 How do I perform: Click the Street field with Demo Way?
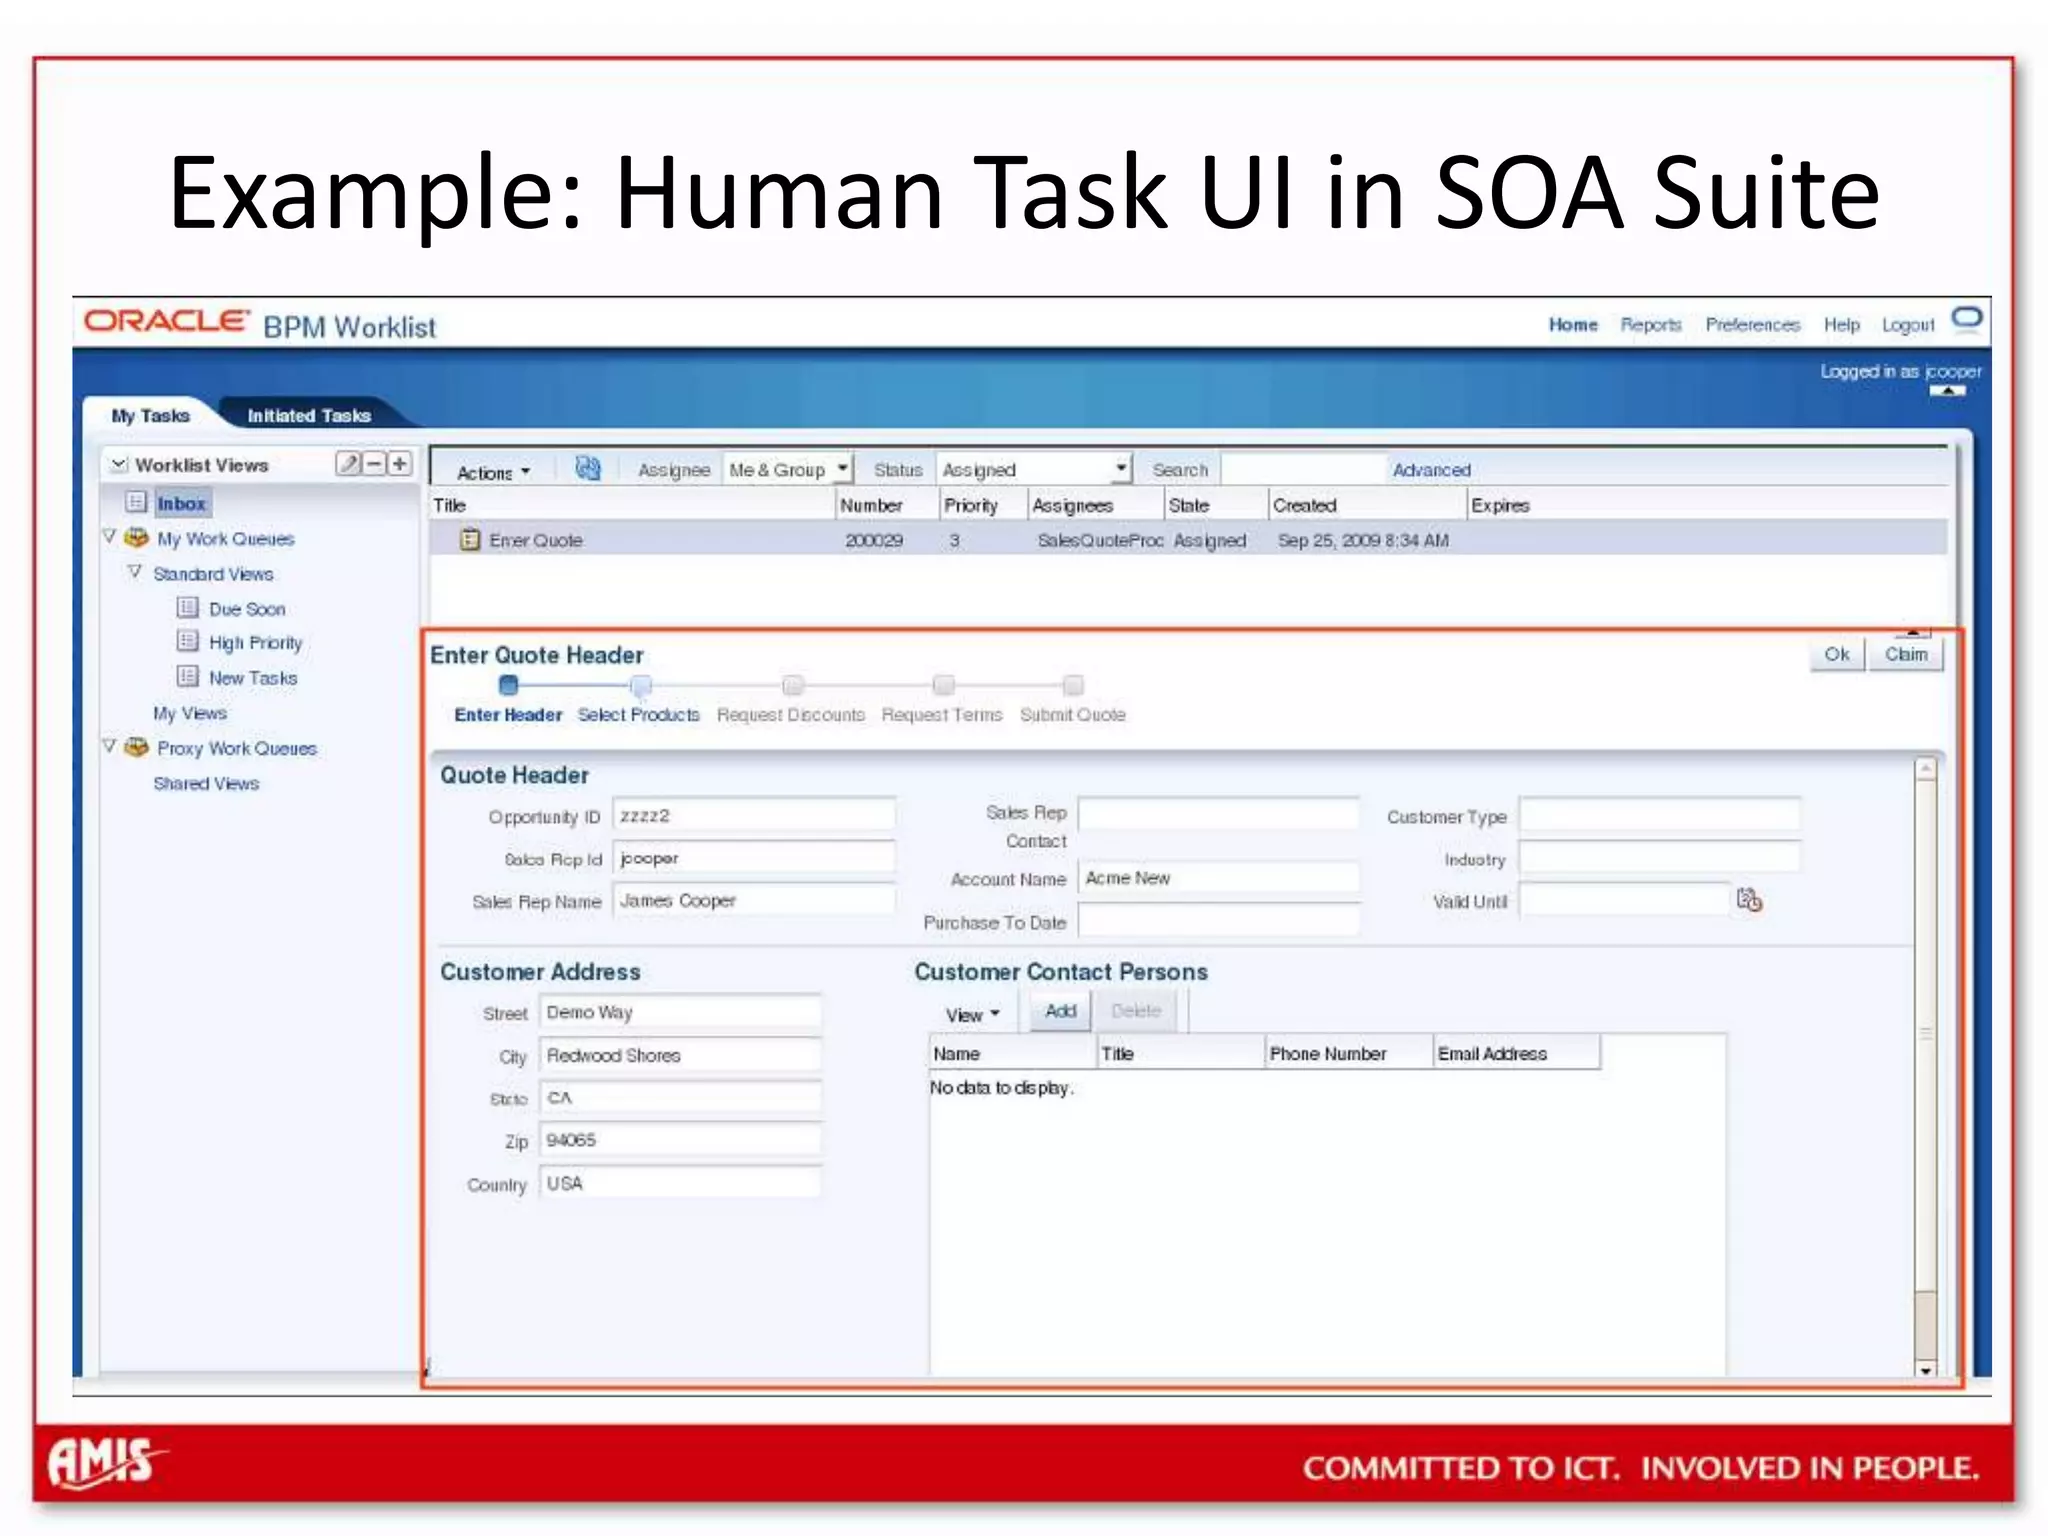pos(680,1012)
